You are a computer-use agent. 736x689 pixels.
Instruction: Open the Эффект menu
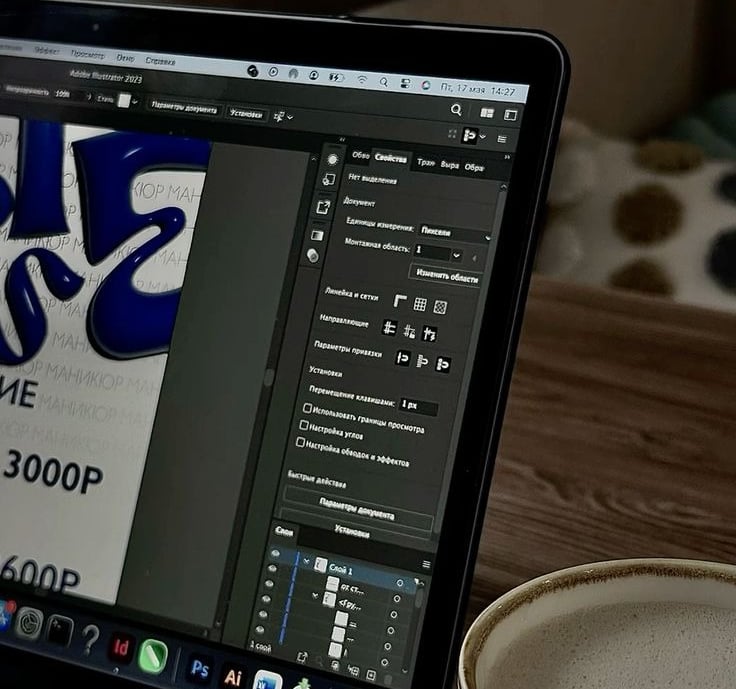[x=47, y=51]
